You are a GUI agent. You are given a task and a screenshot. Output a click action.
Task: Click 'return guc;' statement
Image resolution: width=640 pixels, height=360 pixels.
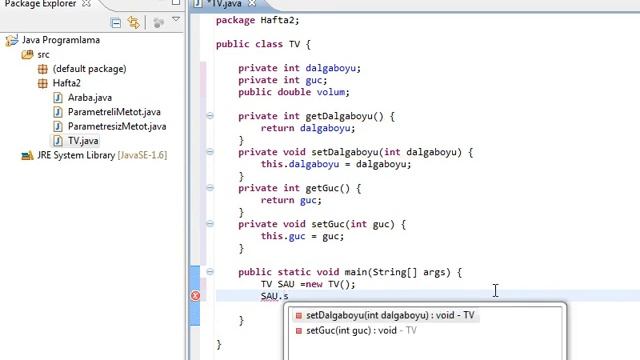[x=291, y=200]
